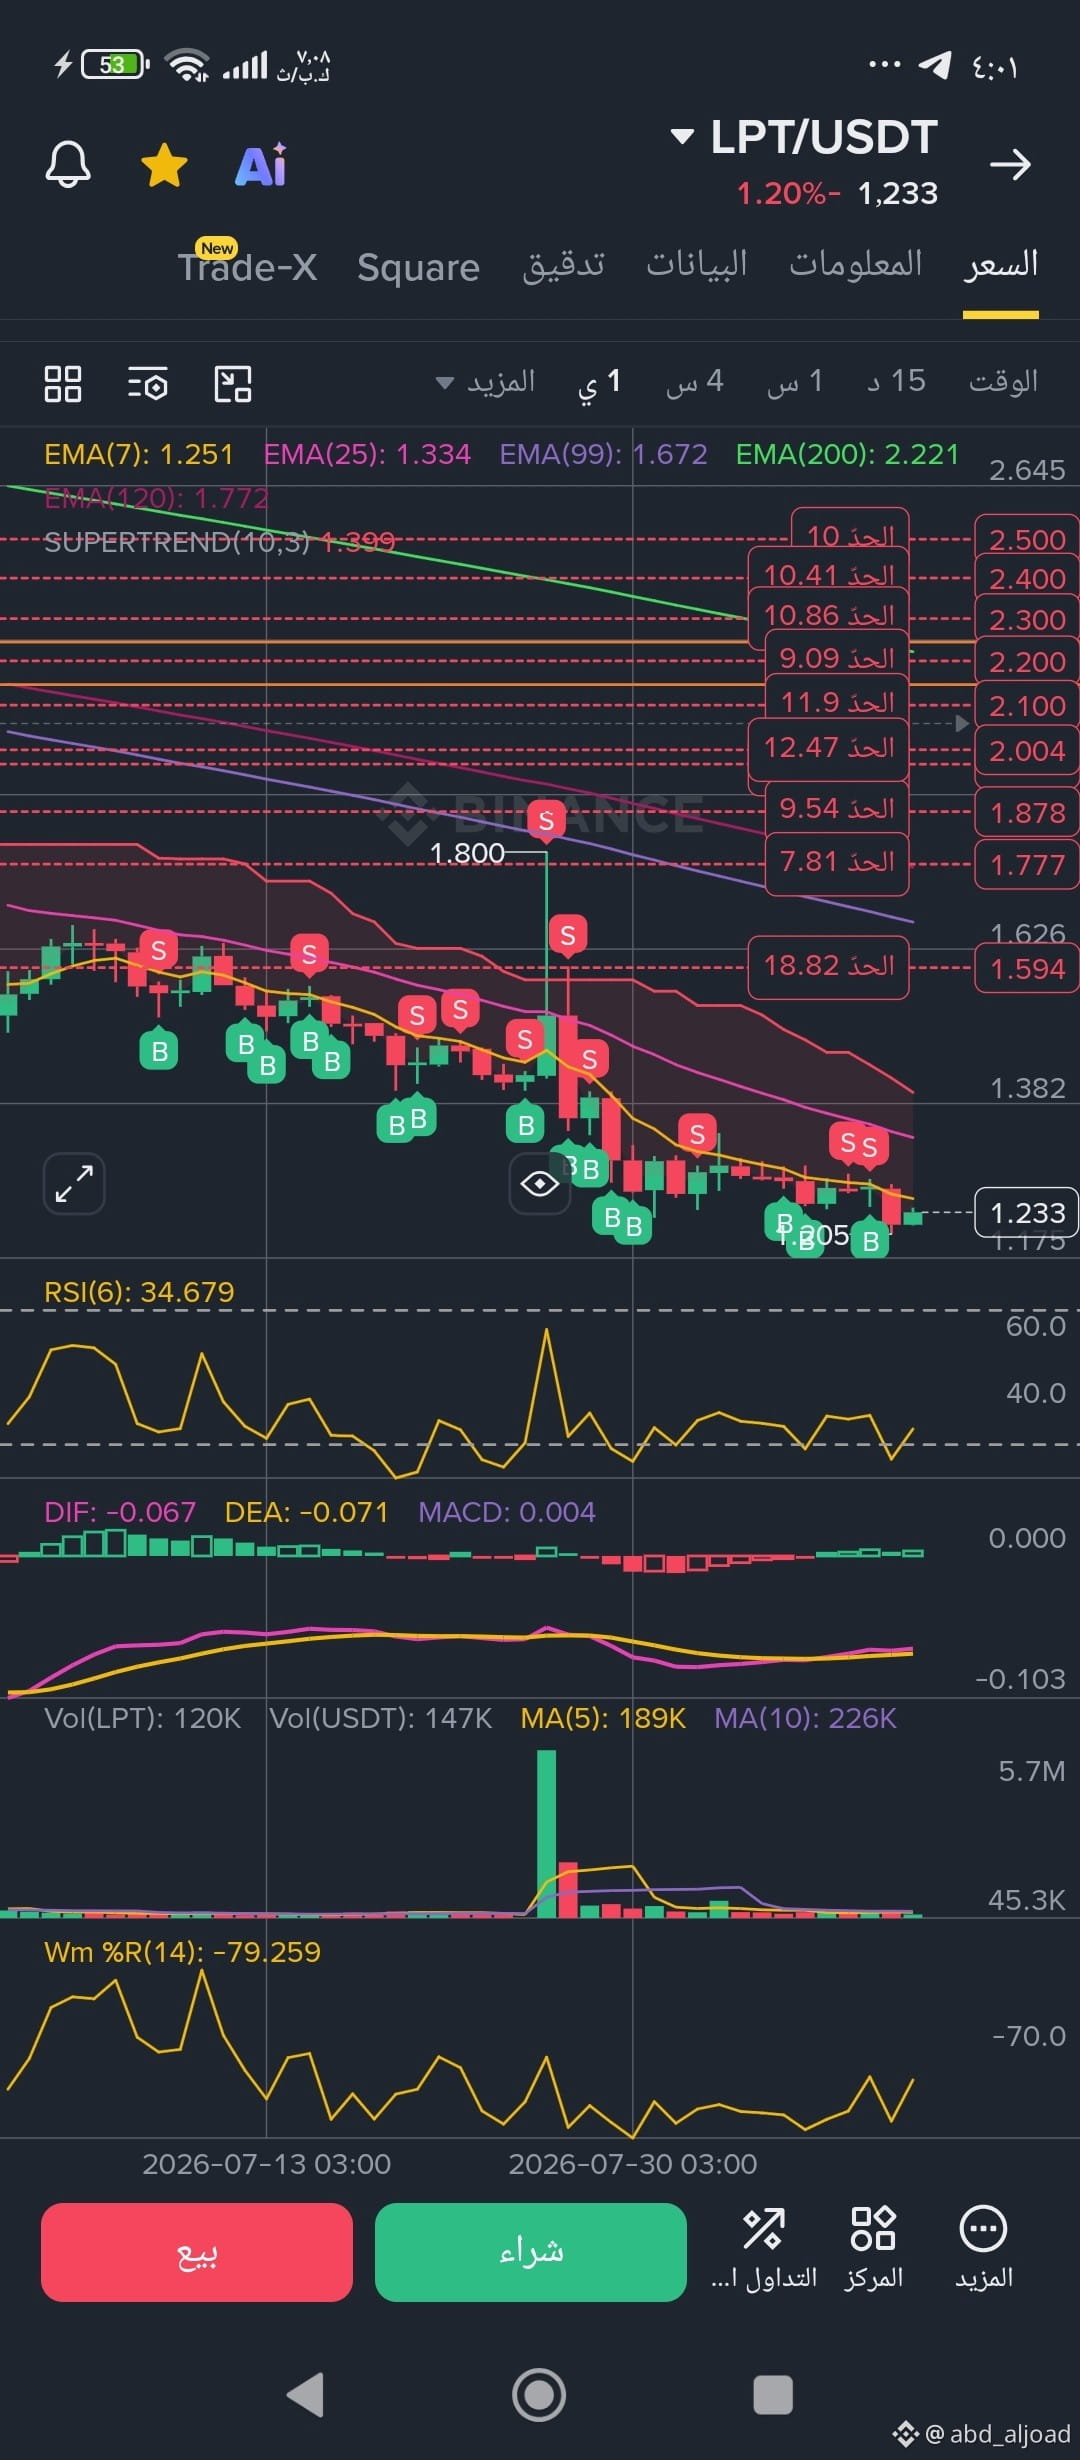Viewport: 1080px width, 2460px height.
Task: Select the 4 س timeframe
Action: tap(695, 382)
